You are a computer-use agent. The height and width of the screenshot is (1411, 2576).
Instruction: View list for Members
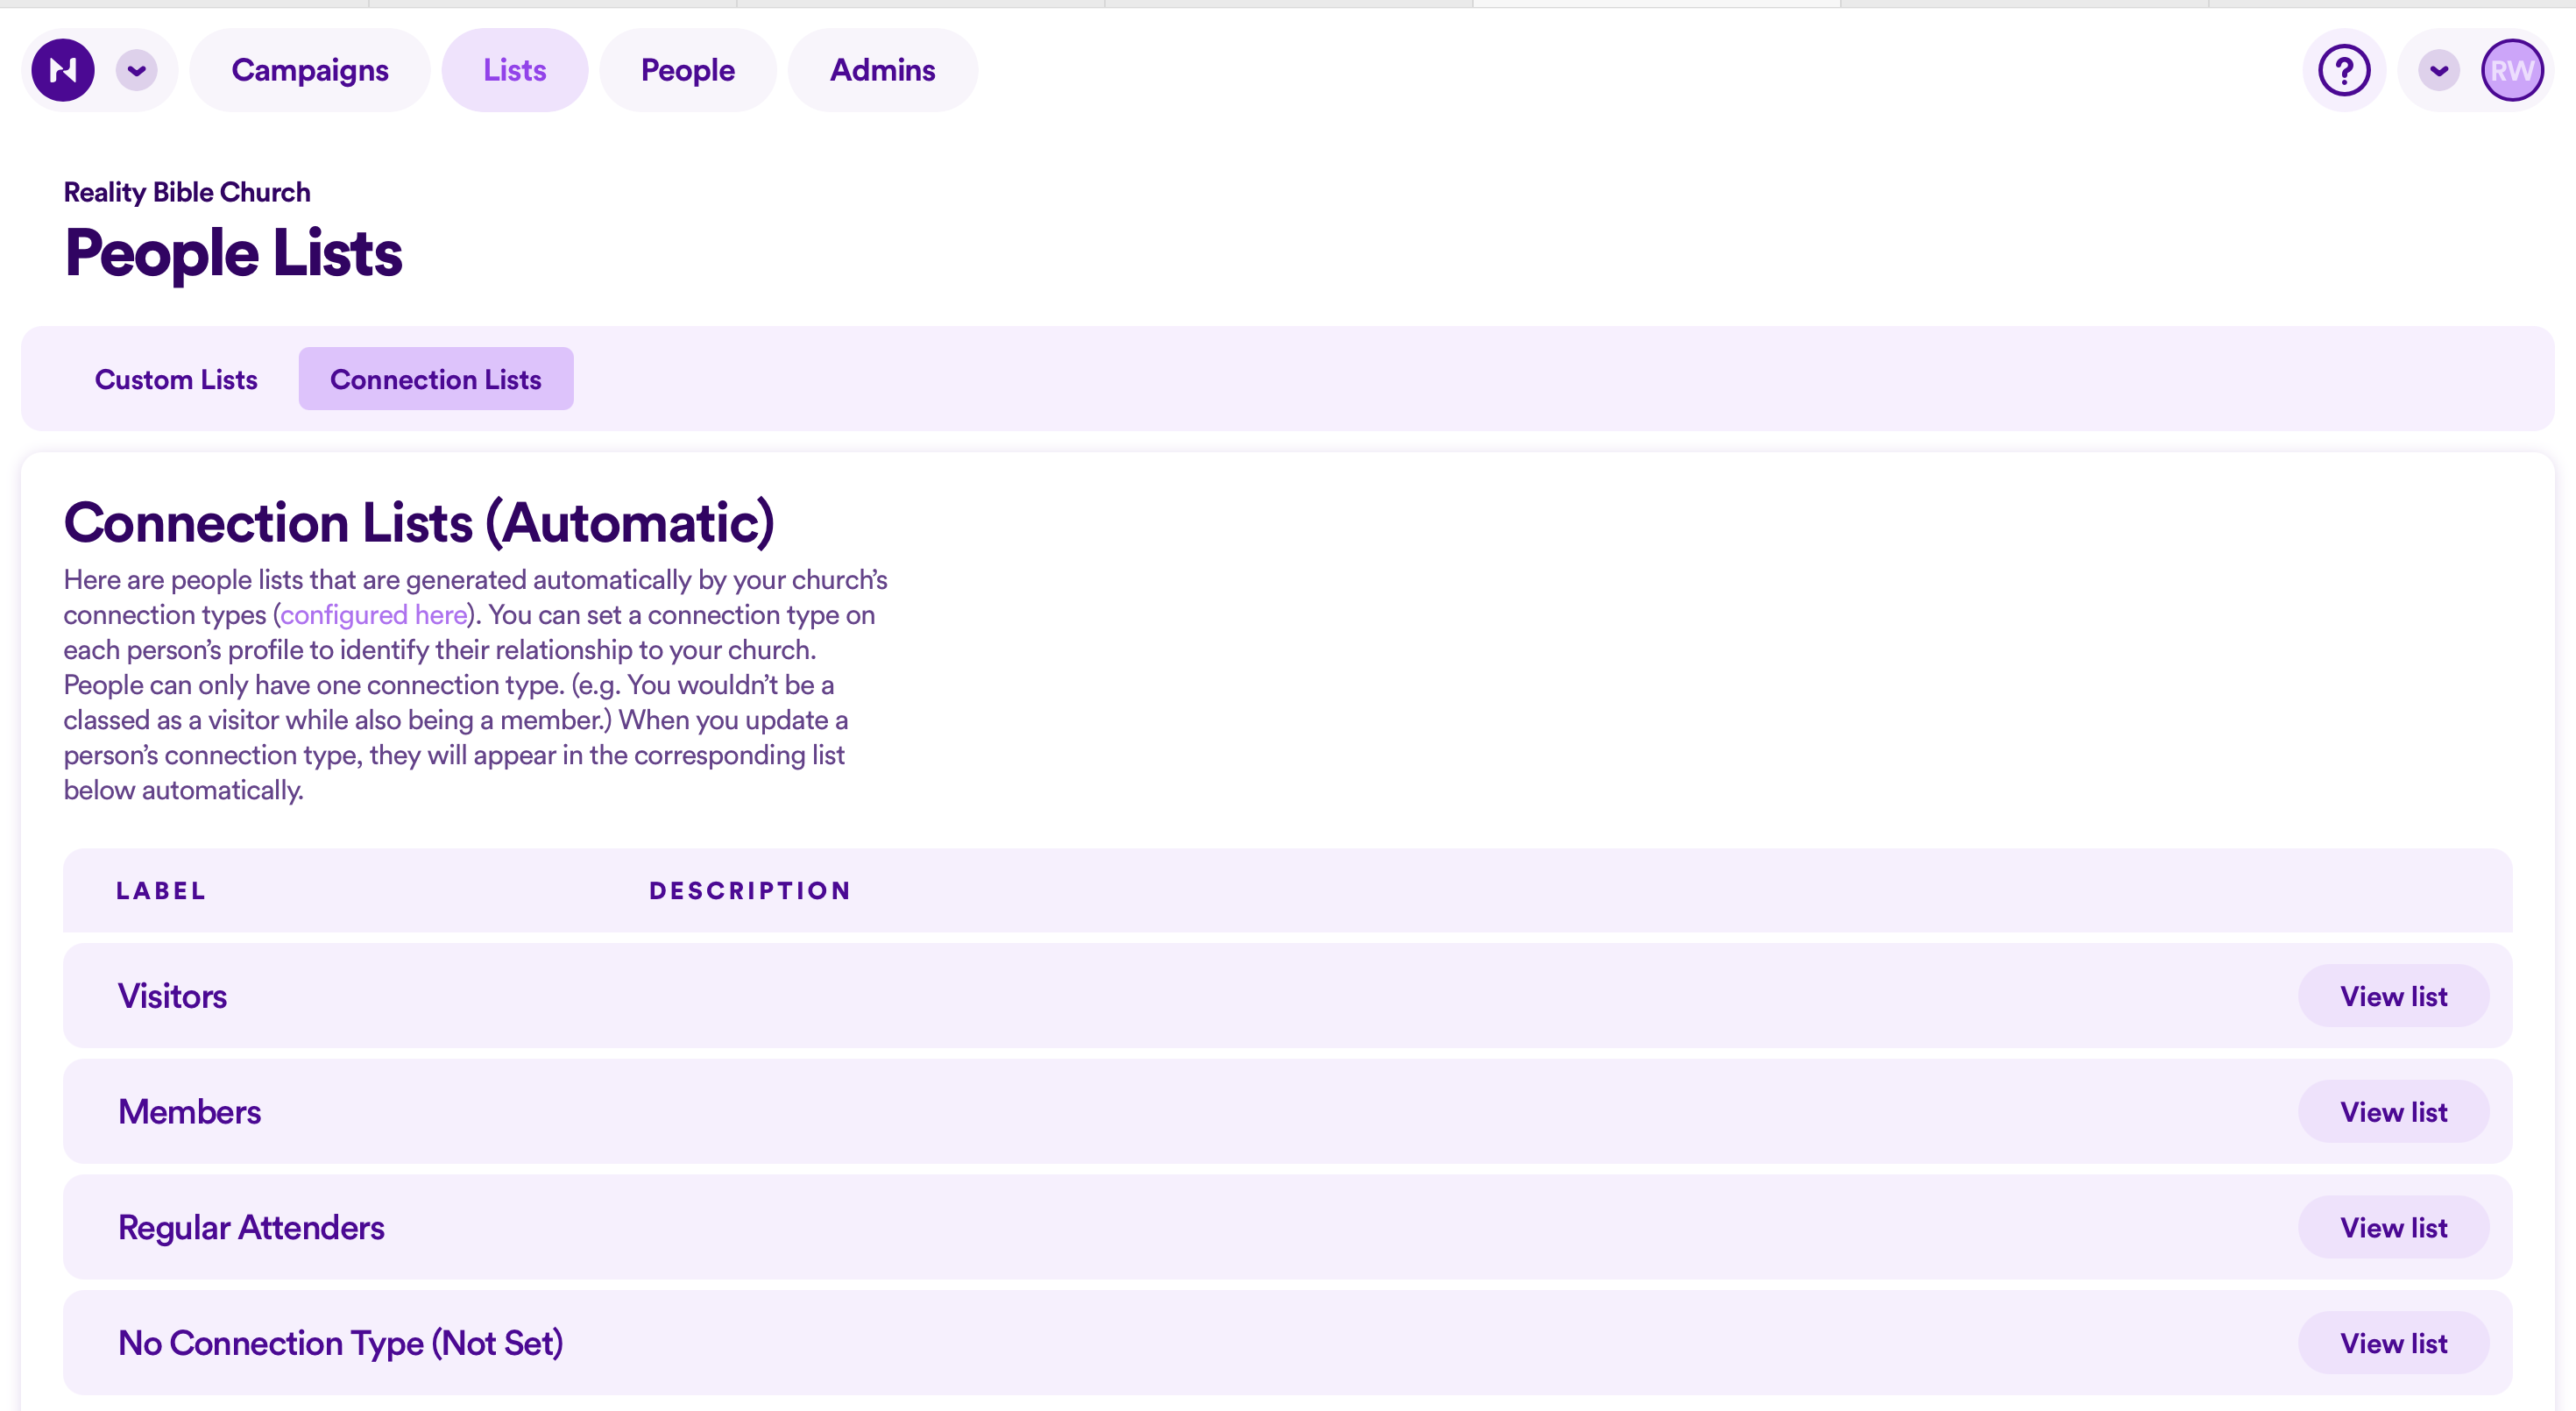click(2394, 1112)
